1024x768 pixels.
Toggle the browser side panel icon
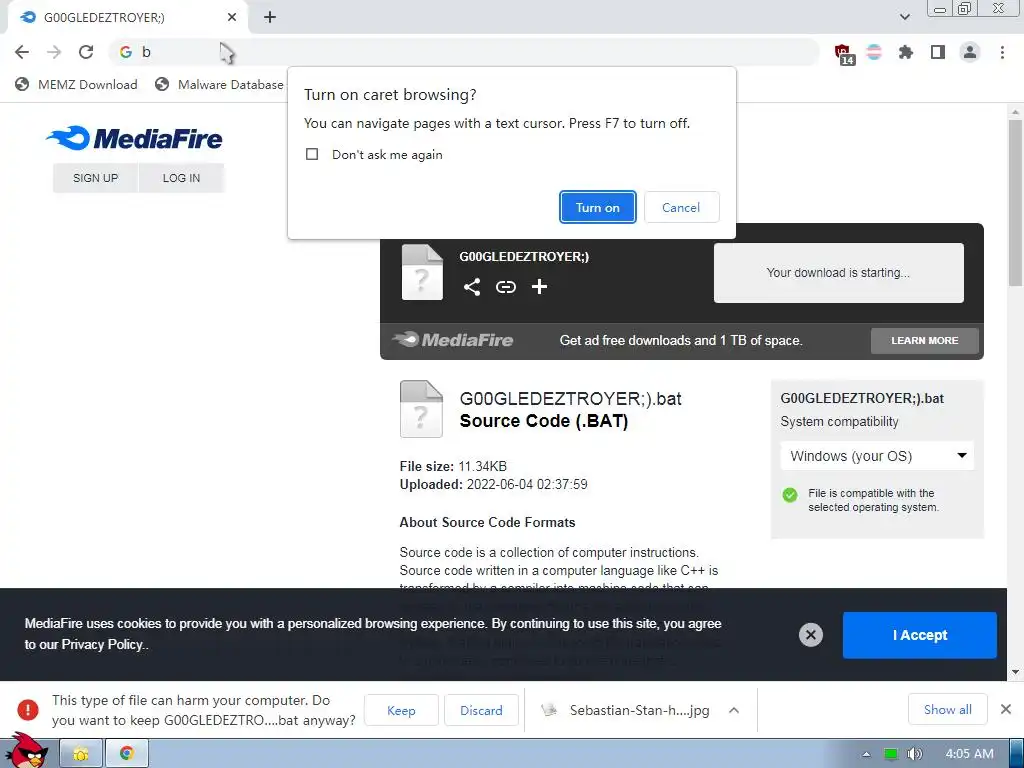pos(937,52)
